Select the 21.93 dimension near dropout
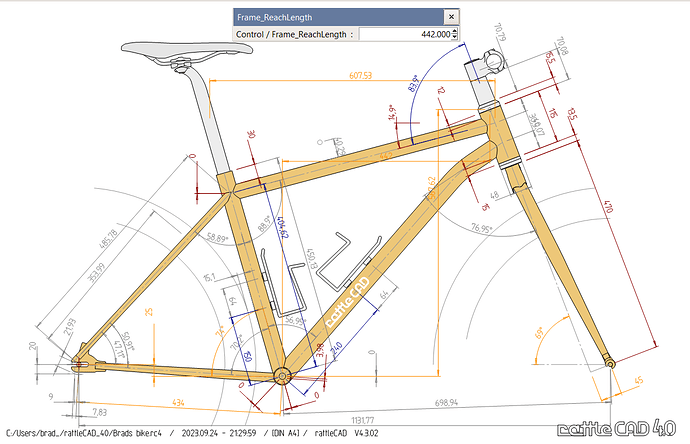This screenshot has width=690, height=444. click(x=70, y=327)
